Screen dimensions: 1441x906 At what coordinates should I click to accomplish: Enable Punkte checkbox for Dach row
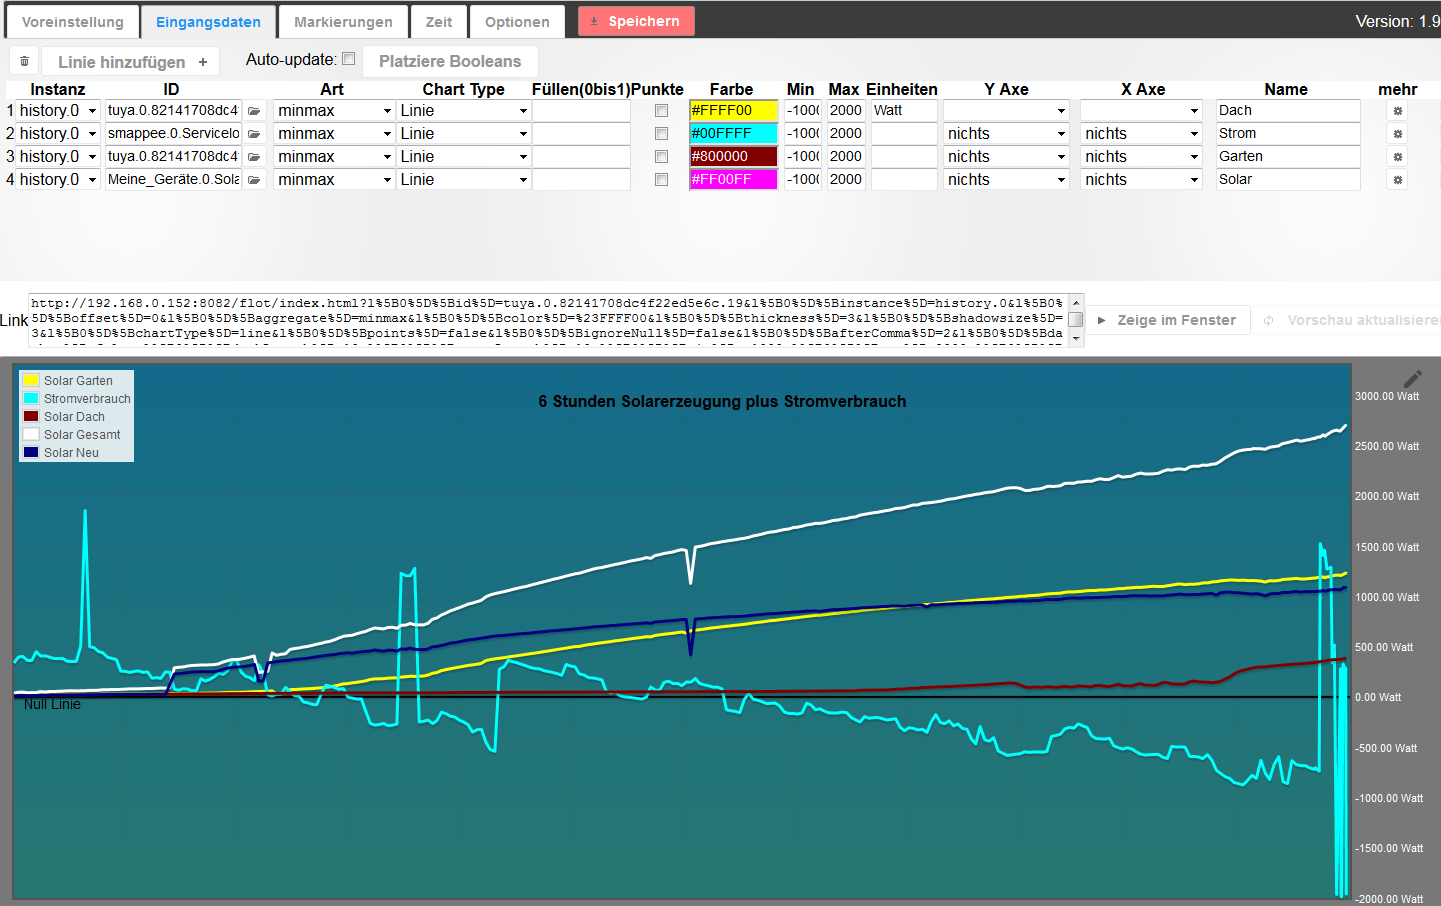(x=661, y=111)
